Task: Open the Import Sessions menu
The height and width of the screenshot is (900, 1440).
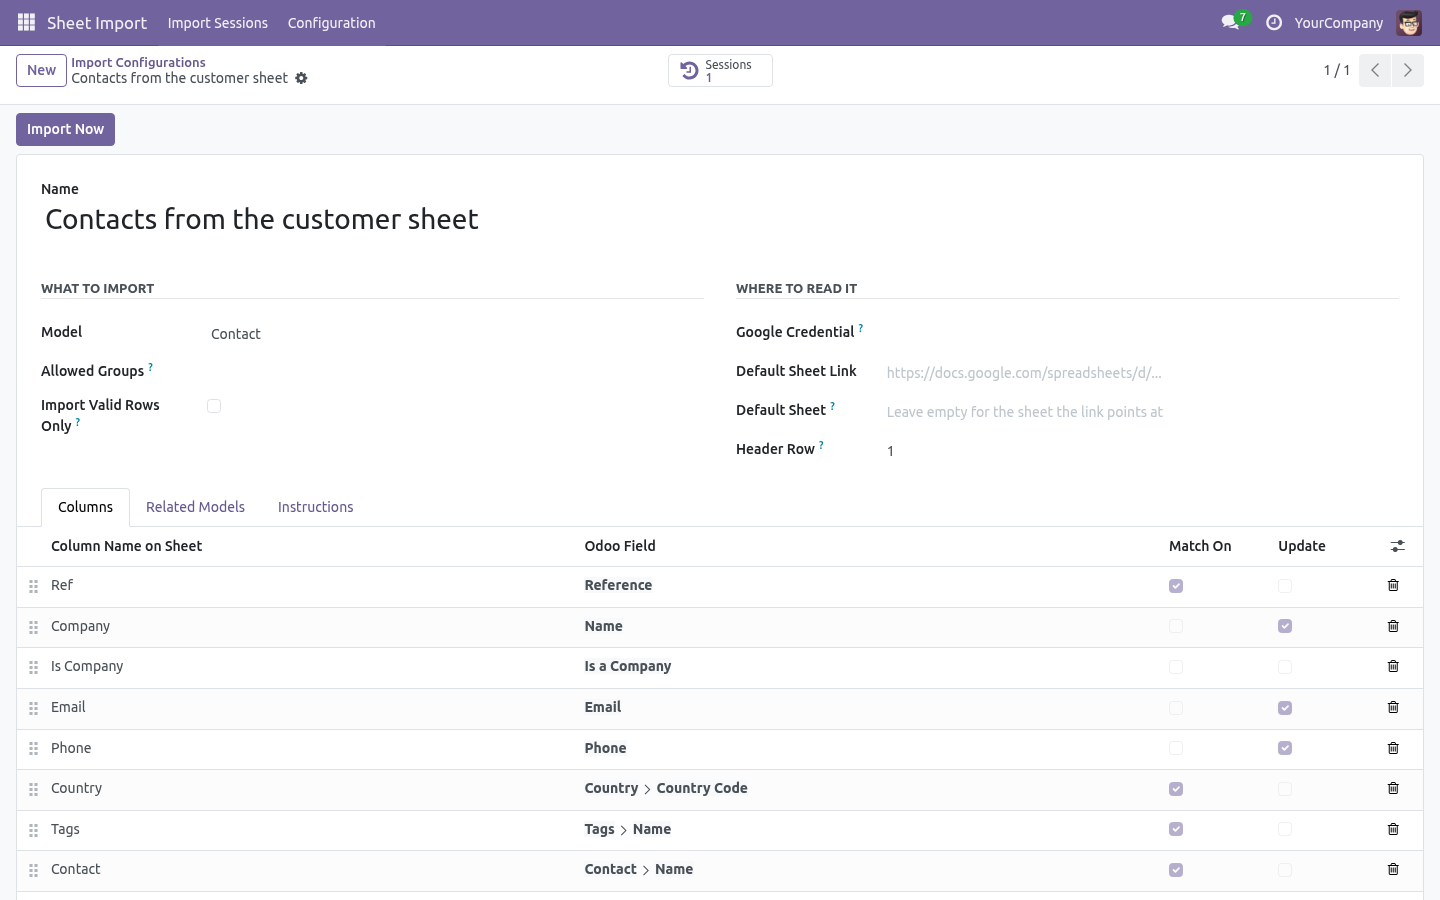Action: tap(217, 23)
